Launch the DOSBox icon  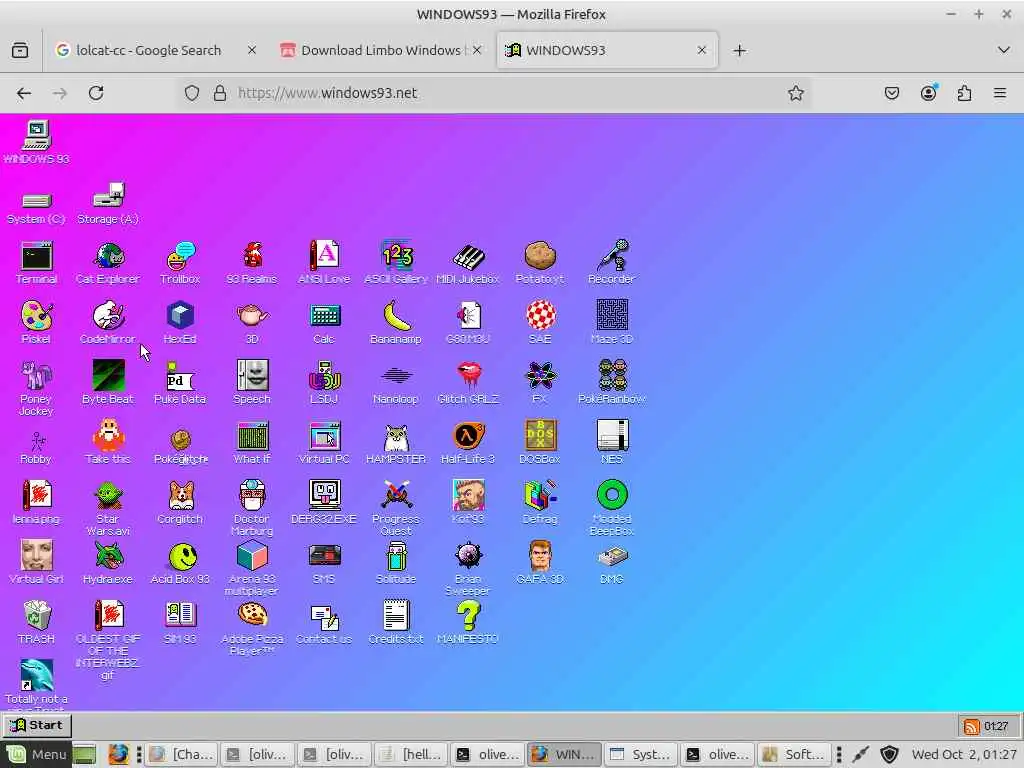pyautogui.click(x=540, y=443)
